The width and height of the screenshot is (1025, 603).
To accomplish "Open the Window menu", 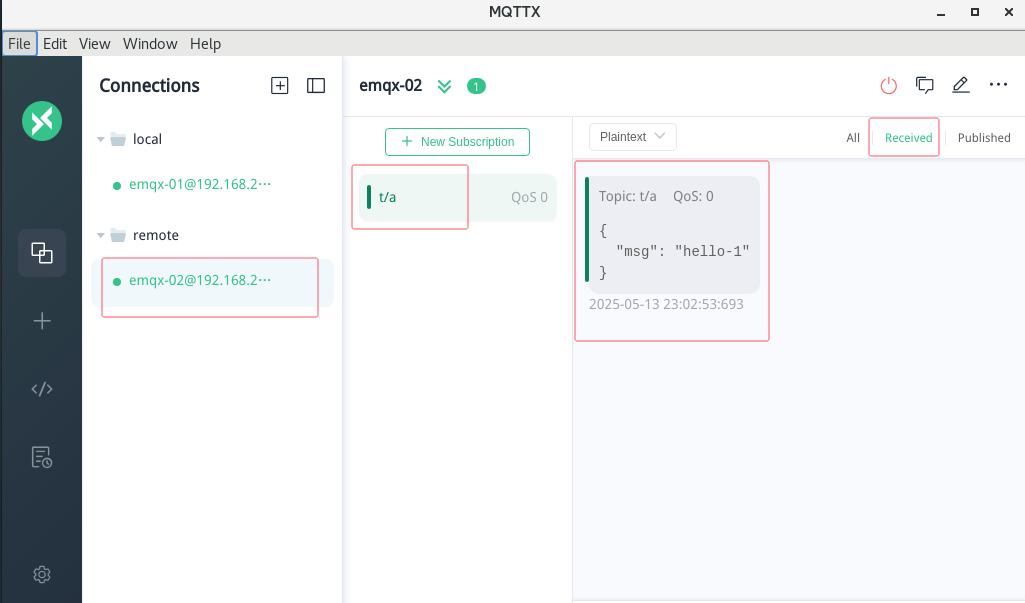I will pyautogui.click(x=150, y=44).
